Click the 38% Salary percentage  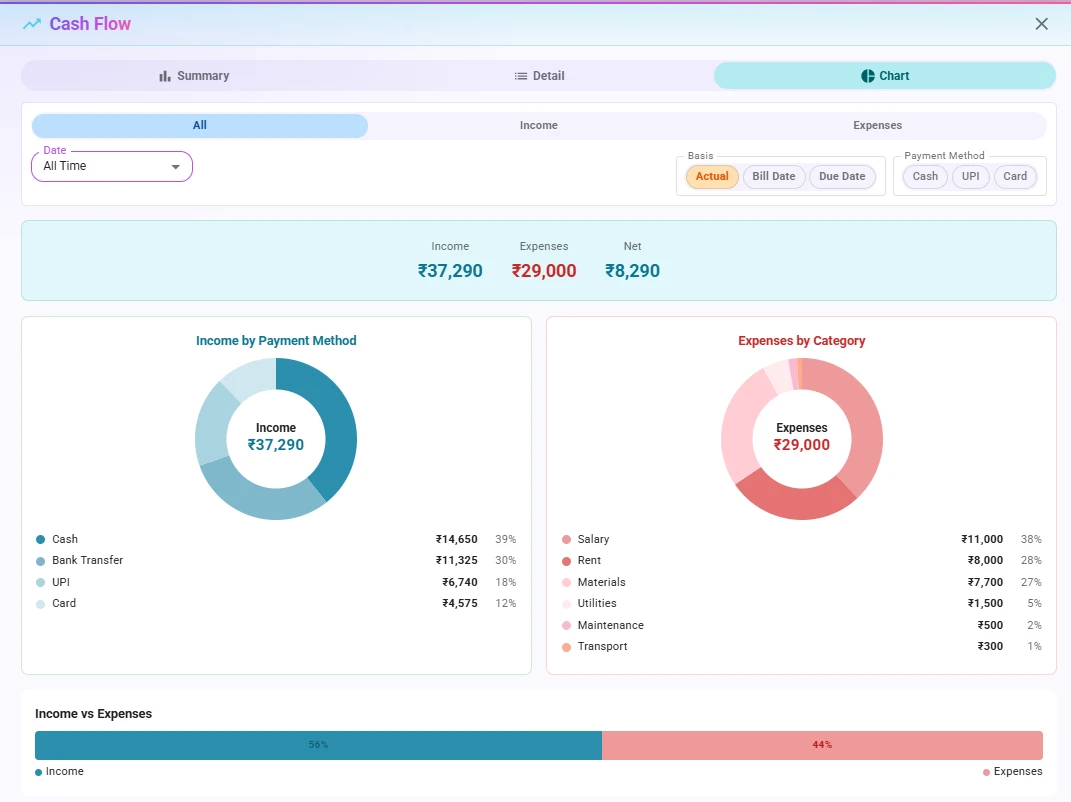pyautogui.click(x=1031, y=540)
